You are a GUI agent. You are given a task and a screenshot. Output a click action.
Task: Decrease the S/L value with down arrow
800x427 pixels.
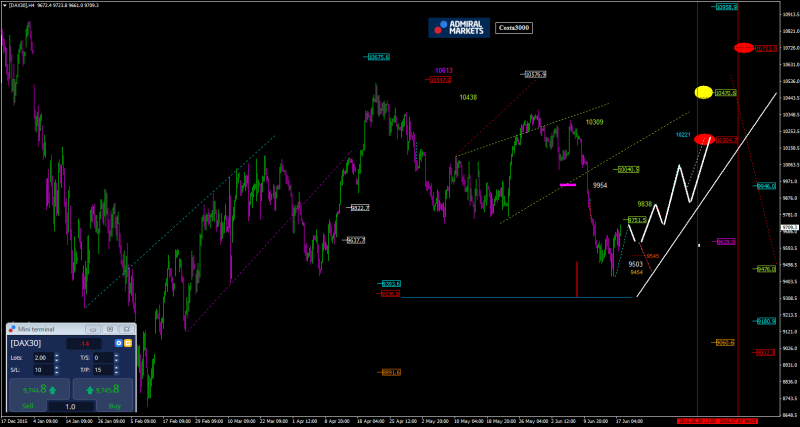coord(57,372)
